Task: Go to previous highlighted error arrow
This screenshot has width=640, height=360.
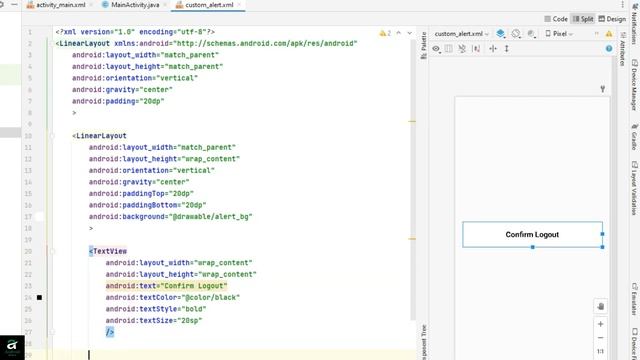Action: pyautogui.click(x=399, y=33)
